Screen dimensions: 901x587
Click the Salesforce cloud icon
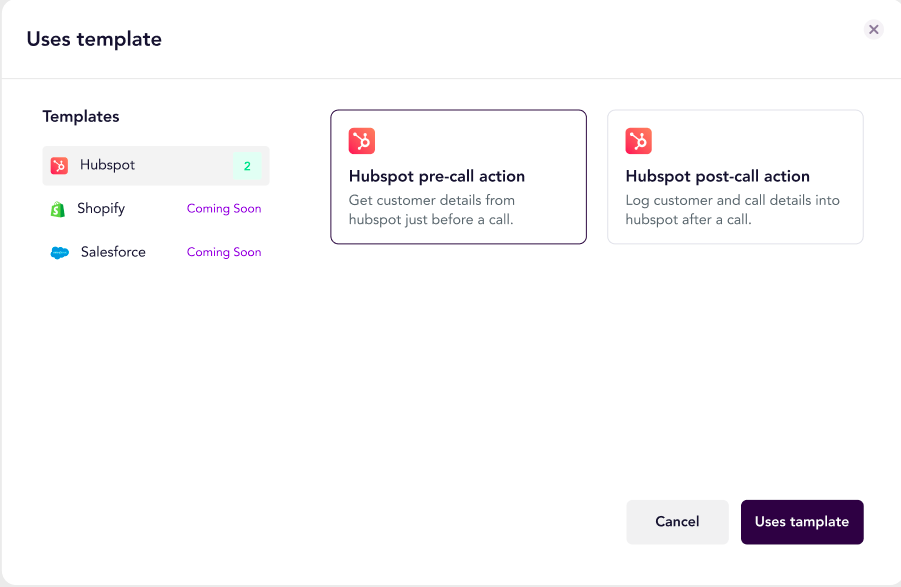tap(59, 253)
